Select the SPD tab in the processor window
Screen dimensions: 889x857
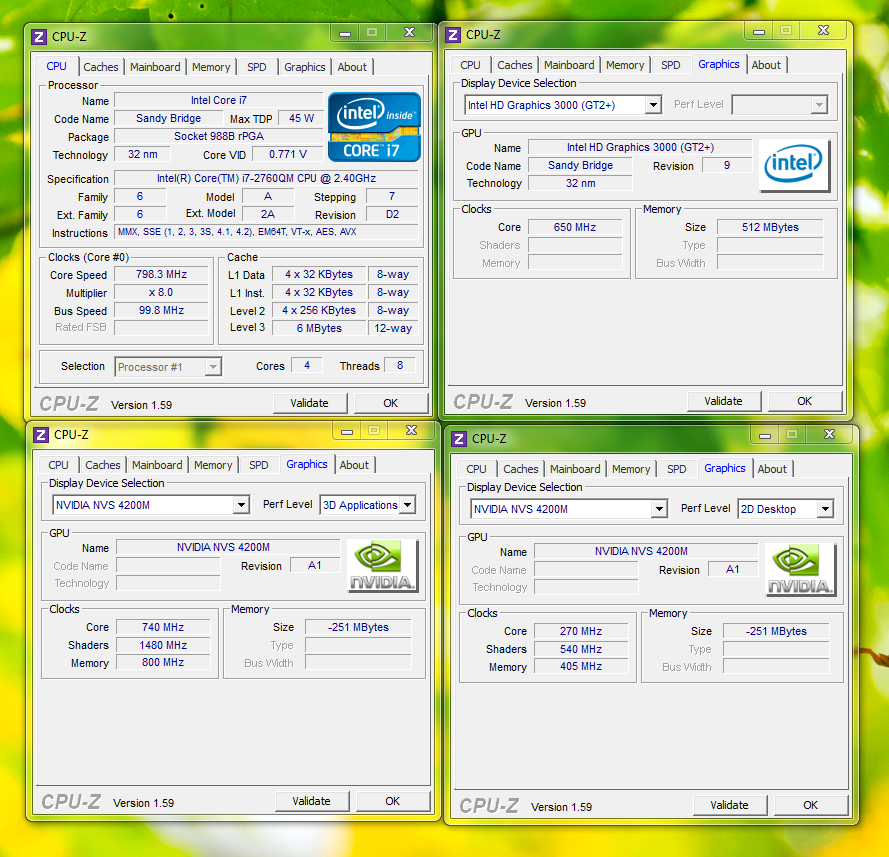[x=257, y=67]
